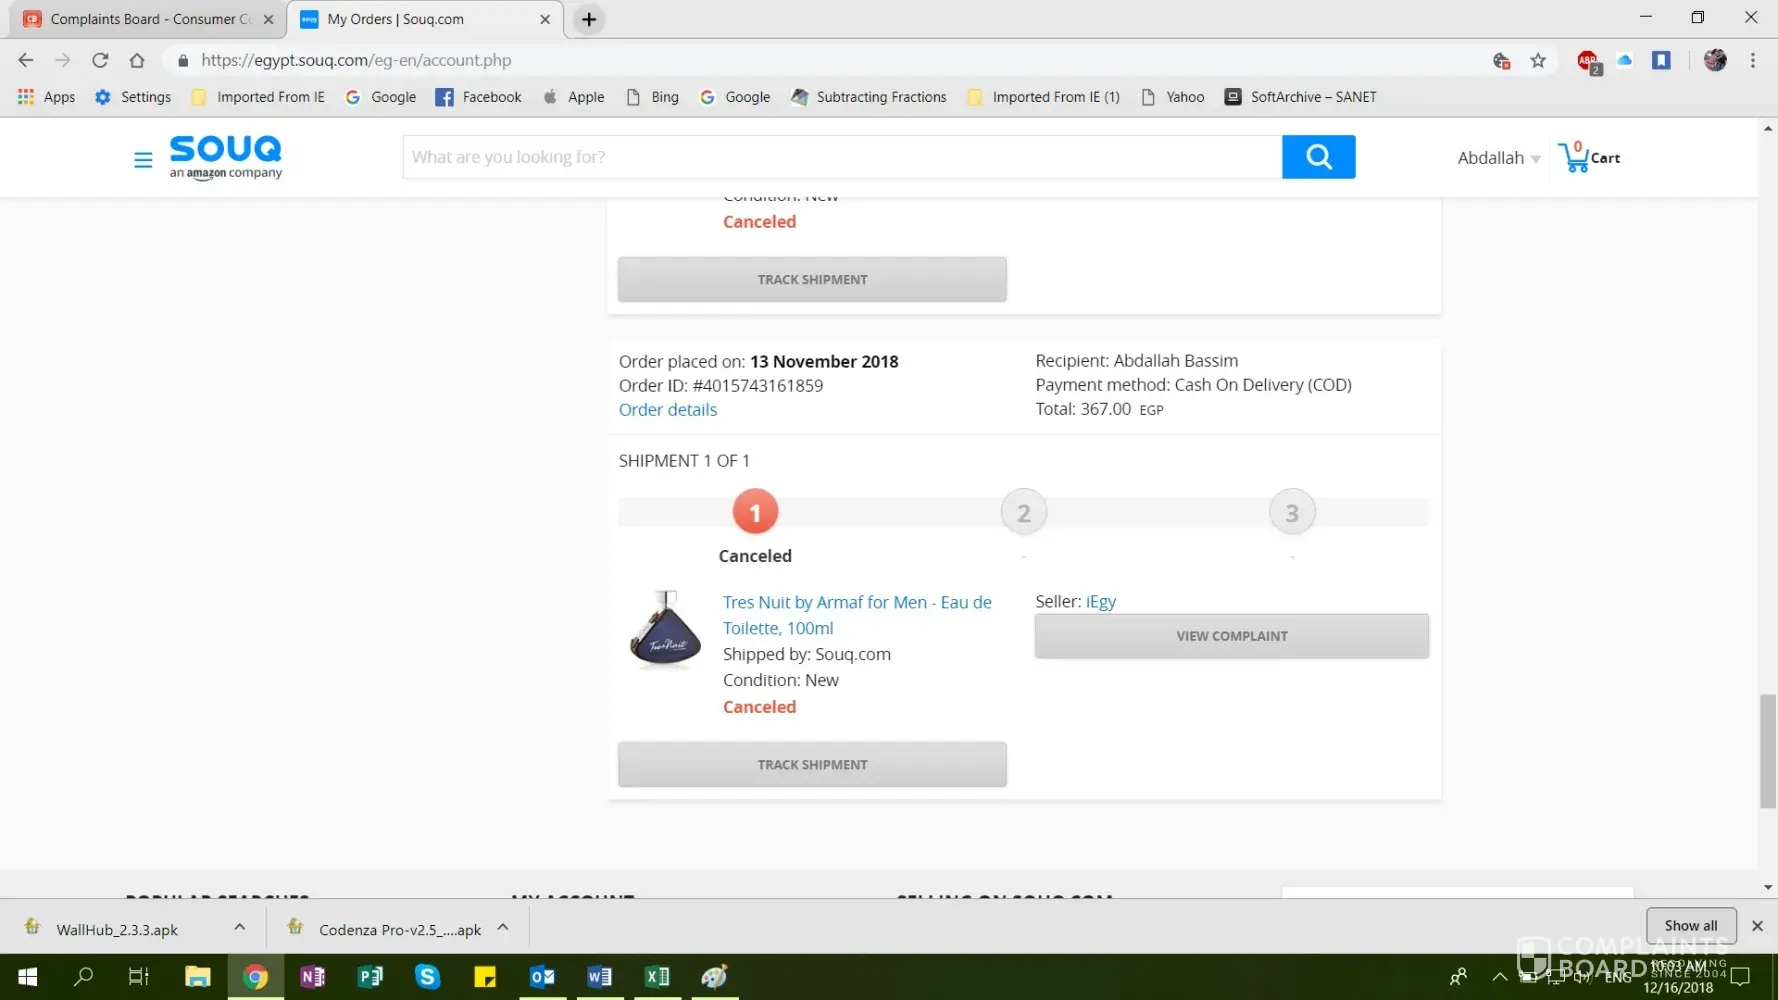1778x1000 pixels.
Task: Open the browser home page
Action: [137, 60]
